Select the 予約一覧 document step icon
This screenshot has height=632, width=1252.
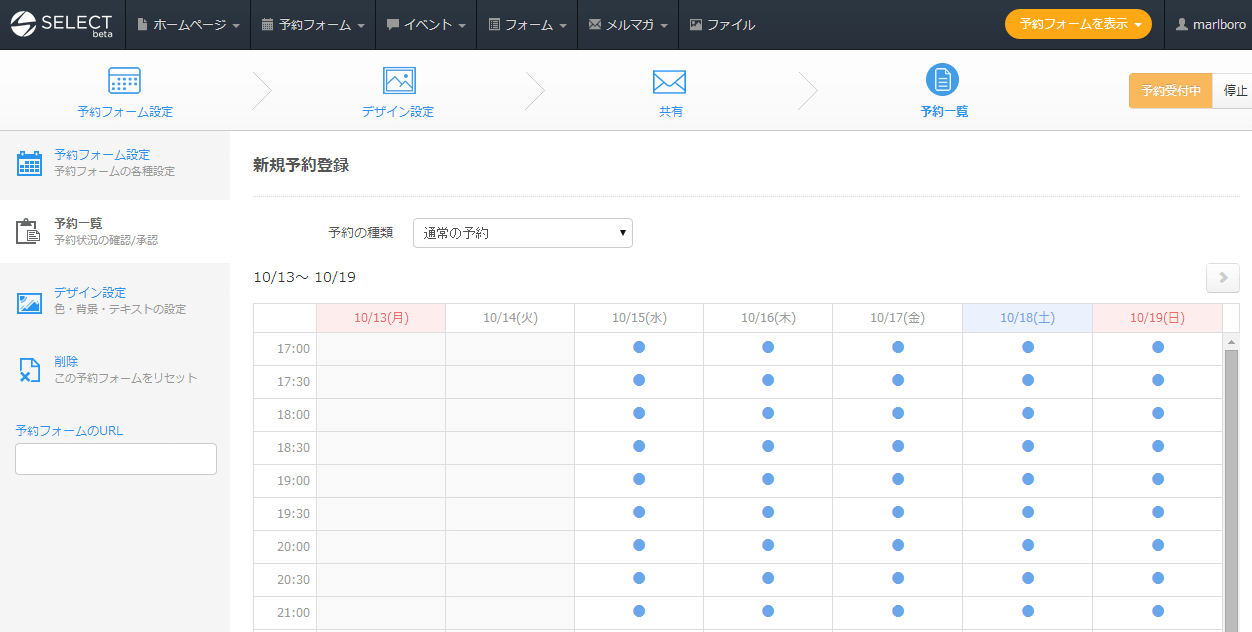(942, 78)
